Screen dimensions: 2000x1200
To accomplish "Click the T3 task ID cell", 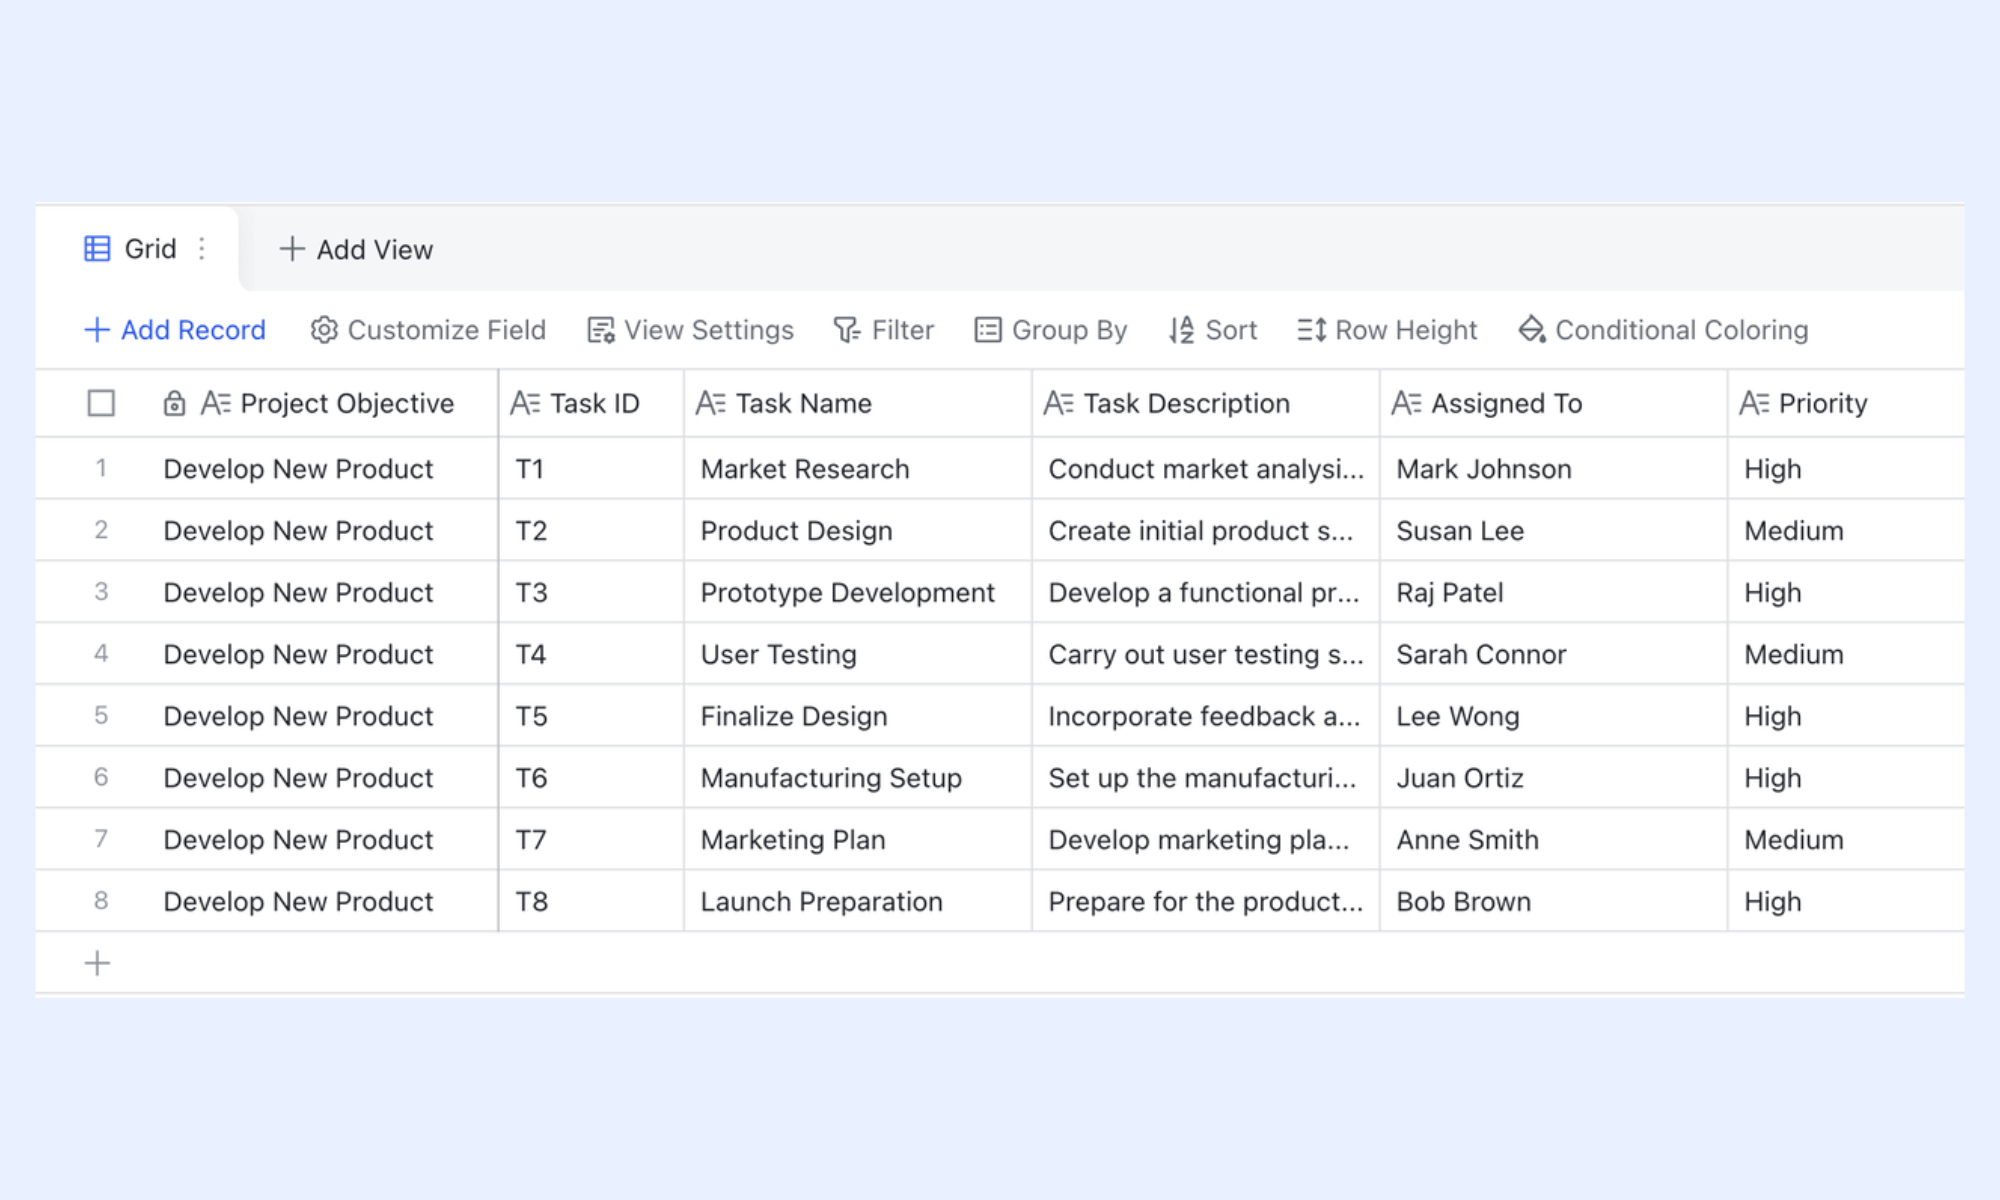I will pos(591,592).
